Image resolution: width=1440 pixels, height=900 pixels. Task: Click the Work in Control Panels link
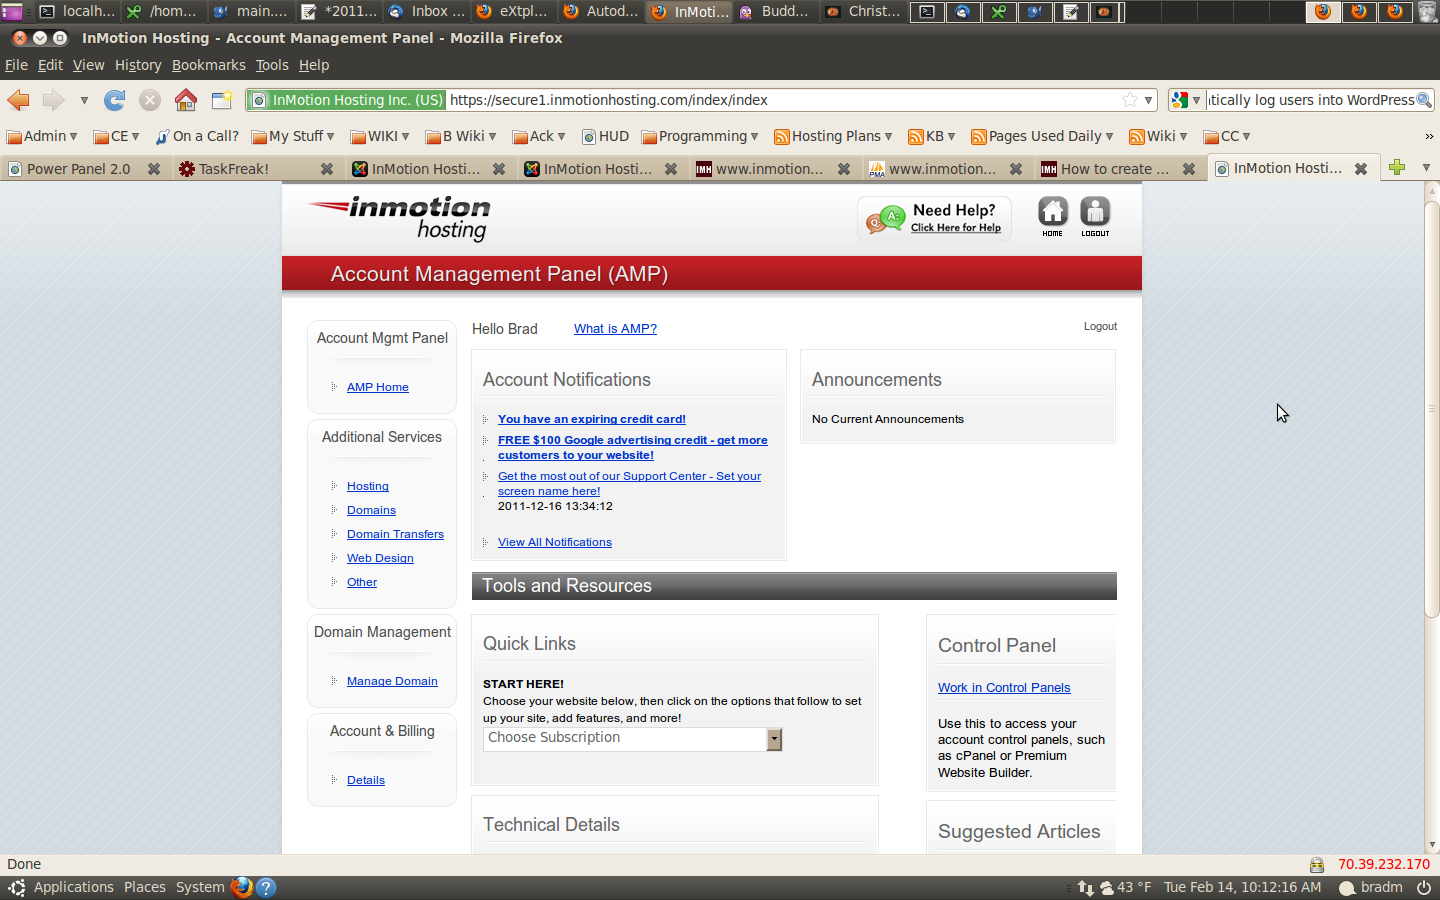pos(1004,688)
